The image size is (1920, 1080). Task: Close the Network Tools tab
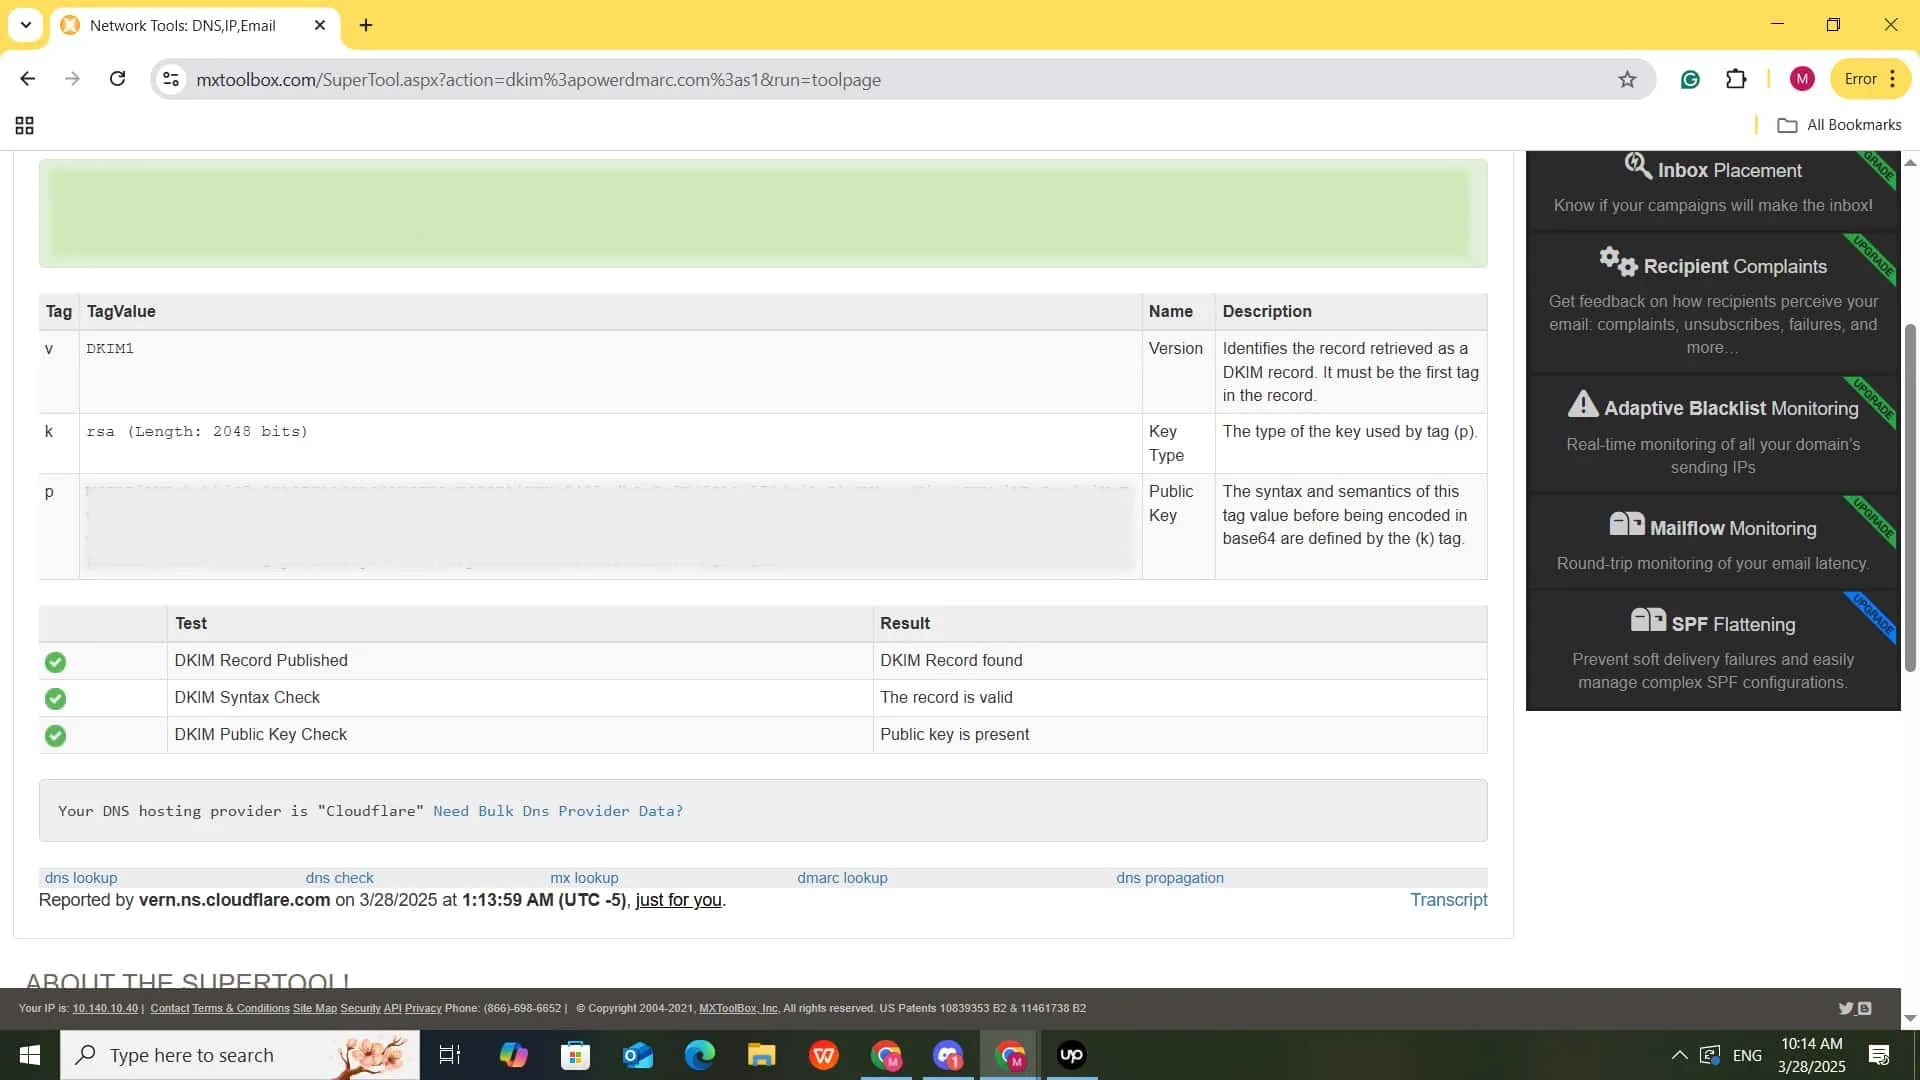pos(320,25)
